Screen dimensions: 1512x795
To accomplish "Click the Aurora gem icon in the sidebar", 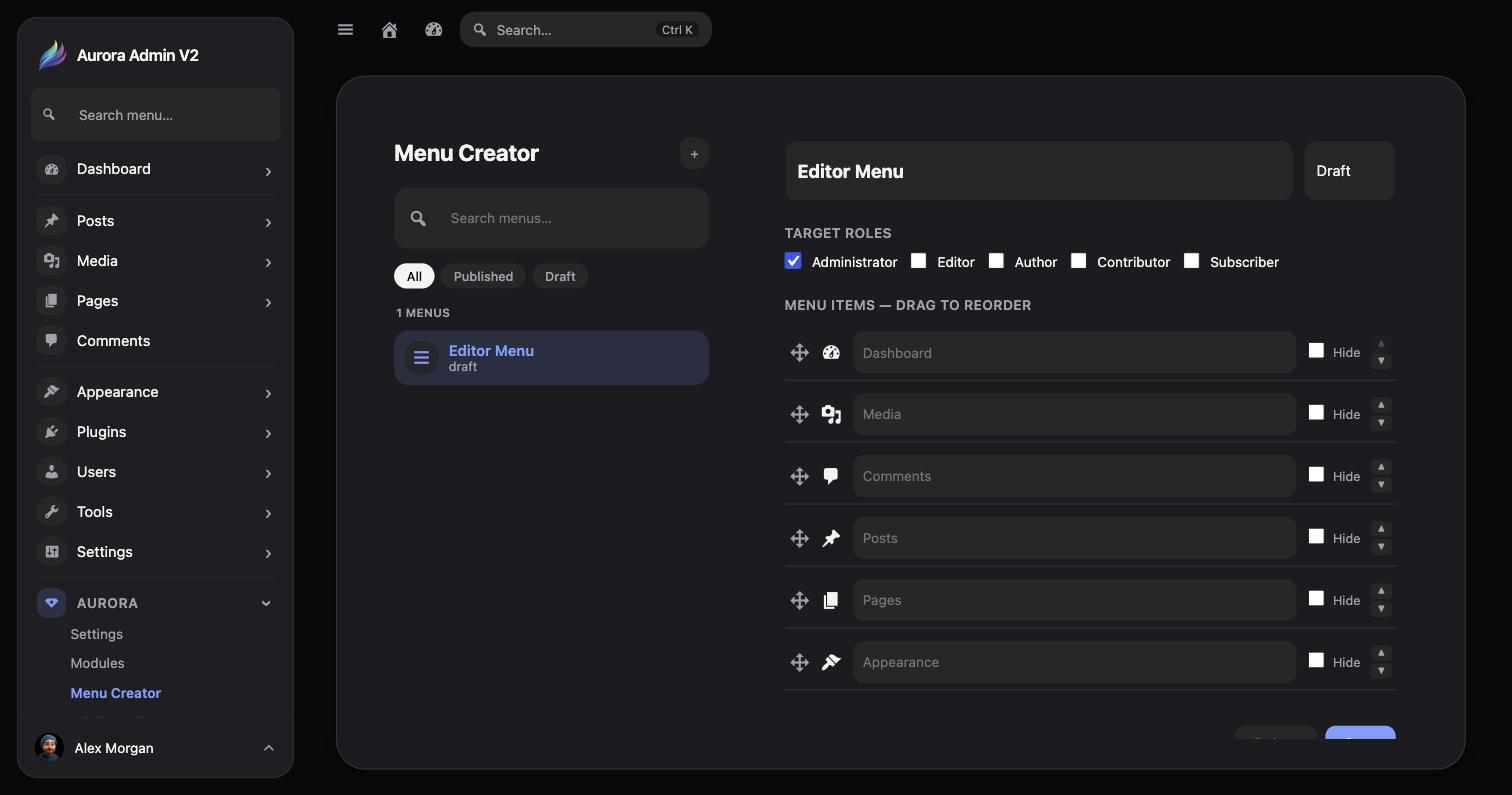I will [x=52, y=603].
